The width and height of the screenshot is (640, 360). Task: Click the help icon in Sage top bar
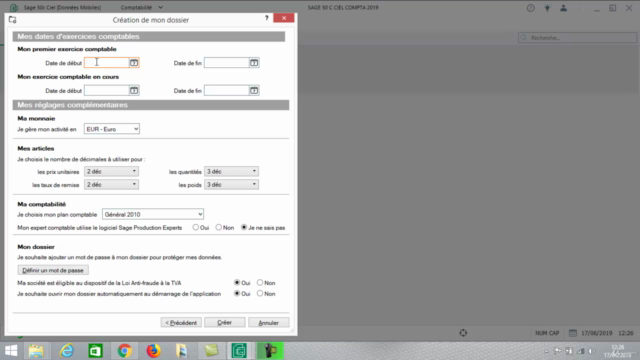(530, 8)
